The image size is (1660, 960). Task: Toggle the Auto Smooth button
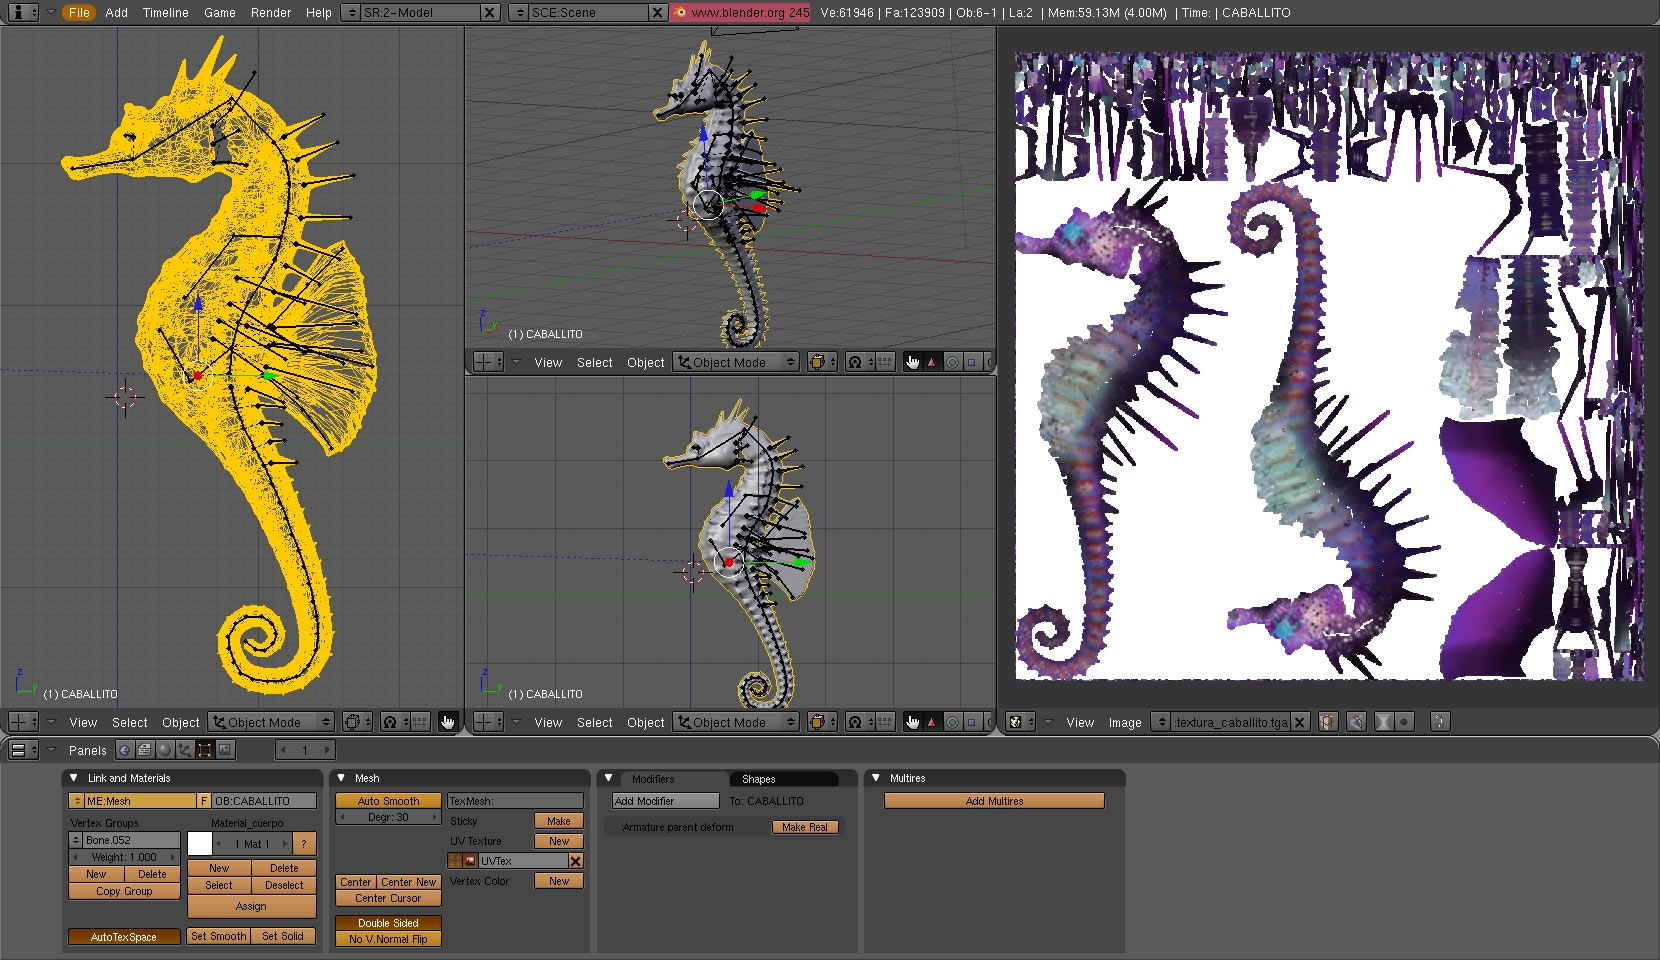pyautogui.click(x=388, y=801)
